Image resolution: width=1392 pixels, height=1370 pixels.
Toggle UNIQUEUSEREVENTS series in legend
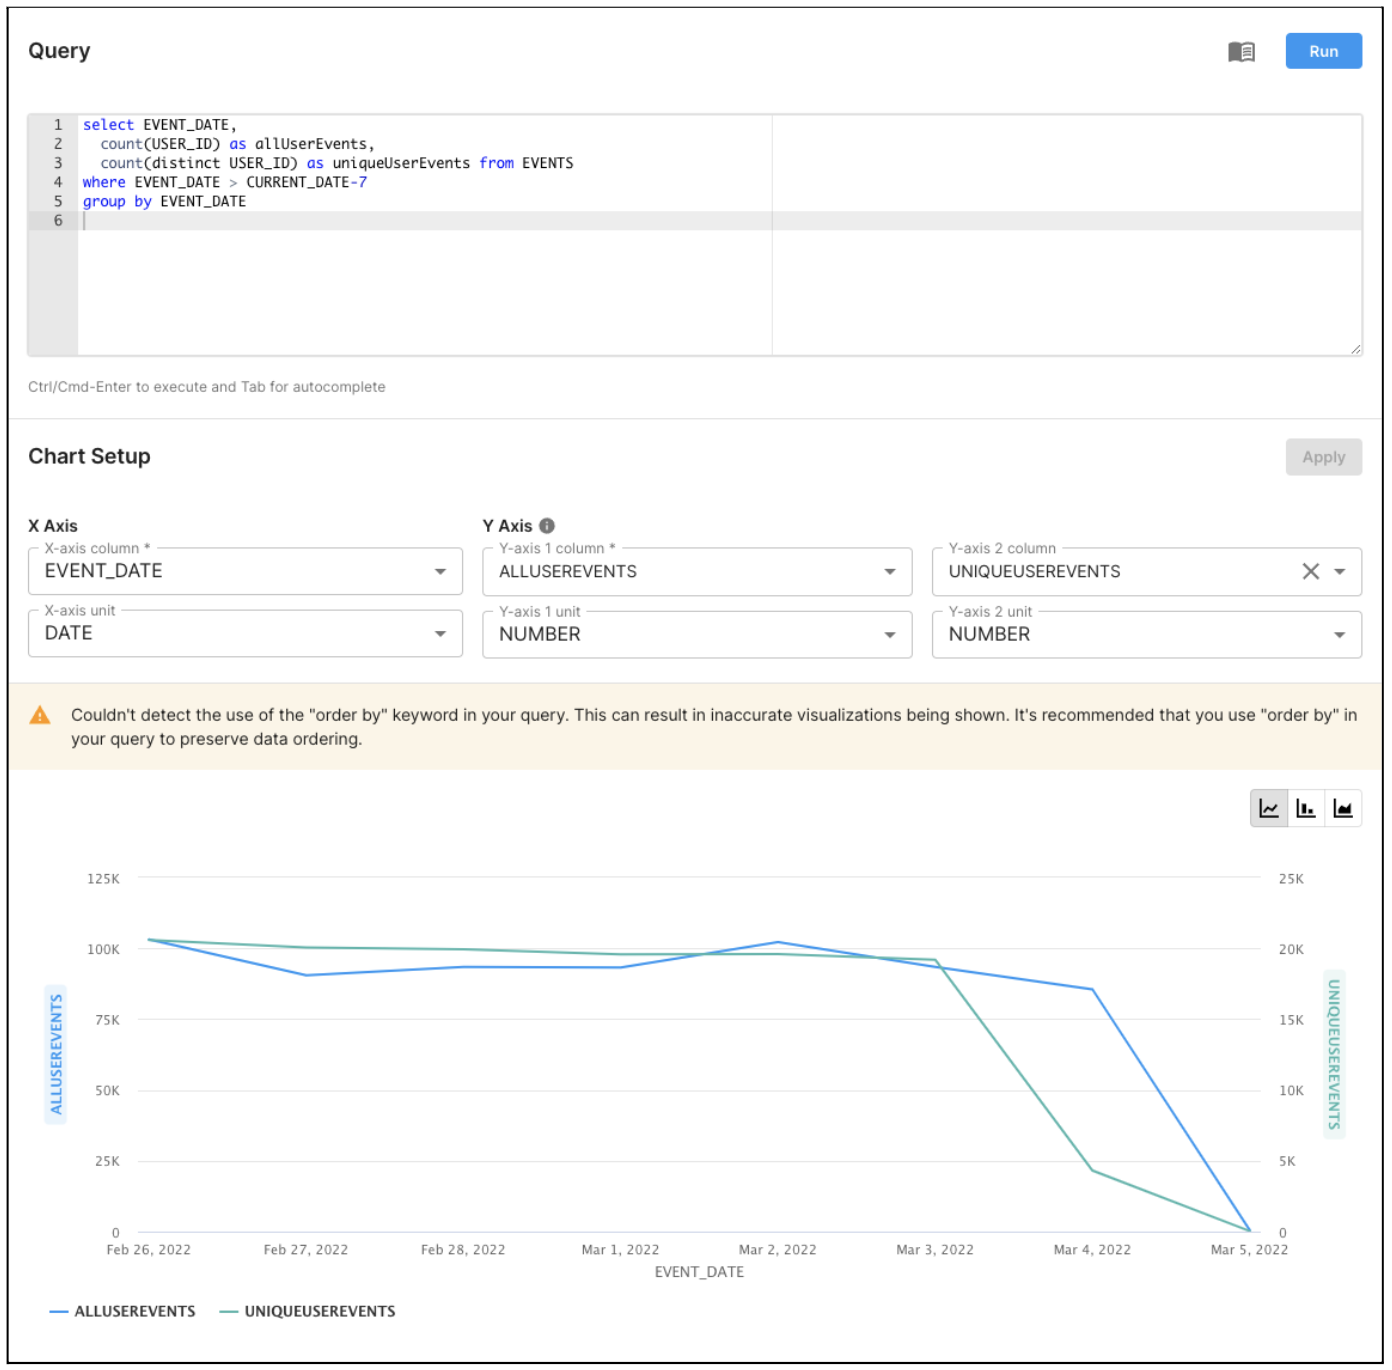[x=308, y=1311]
